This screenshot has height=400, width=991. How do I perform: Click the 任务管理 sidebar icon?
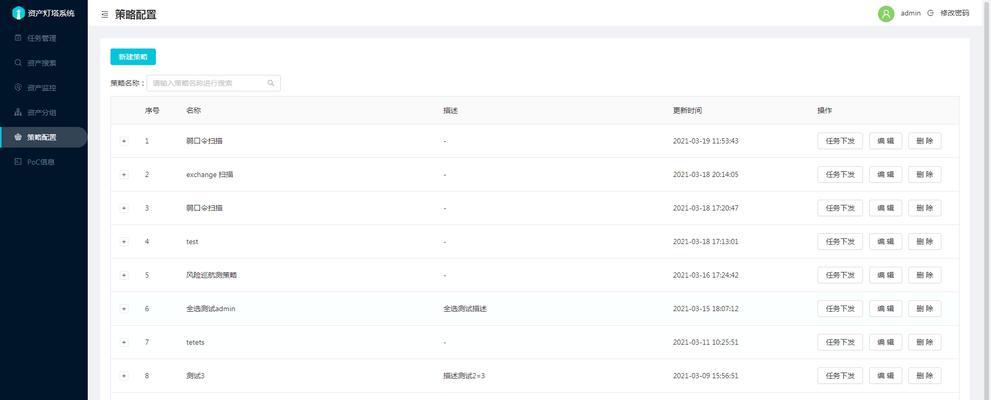pyautogui.click(x=18, y=38)
